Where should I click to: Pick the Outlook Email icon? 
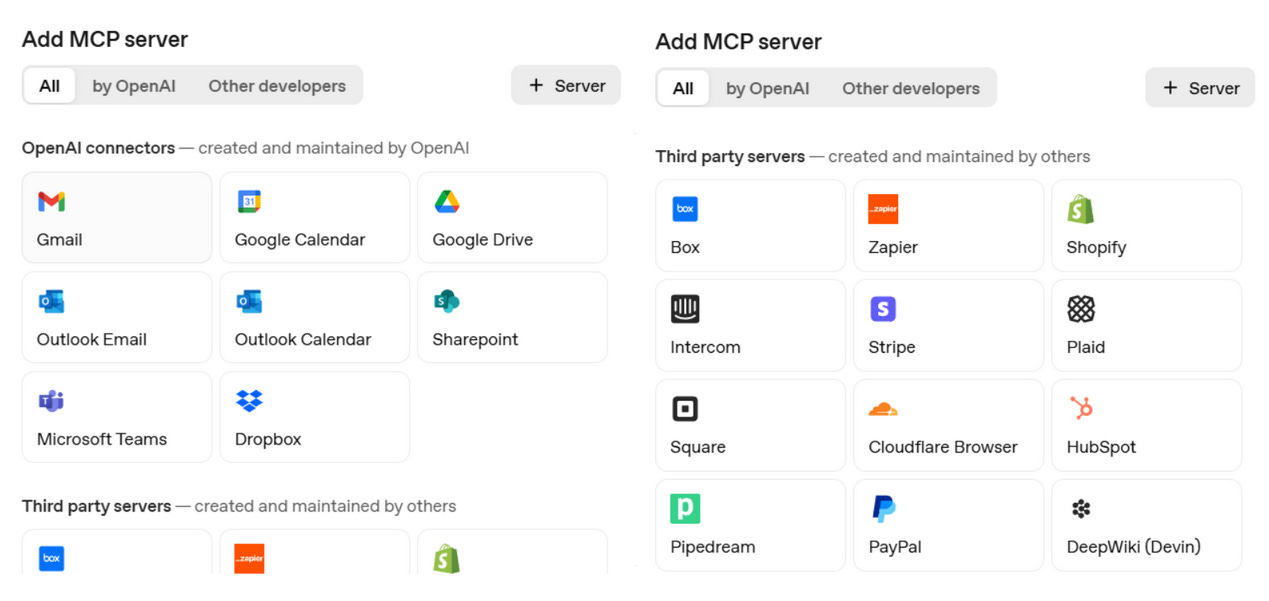pyautogui.click(x=51, y=301)
